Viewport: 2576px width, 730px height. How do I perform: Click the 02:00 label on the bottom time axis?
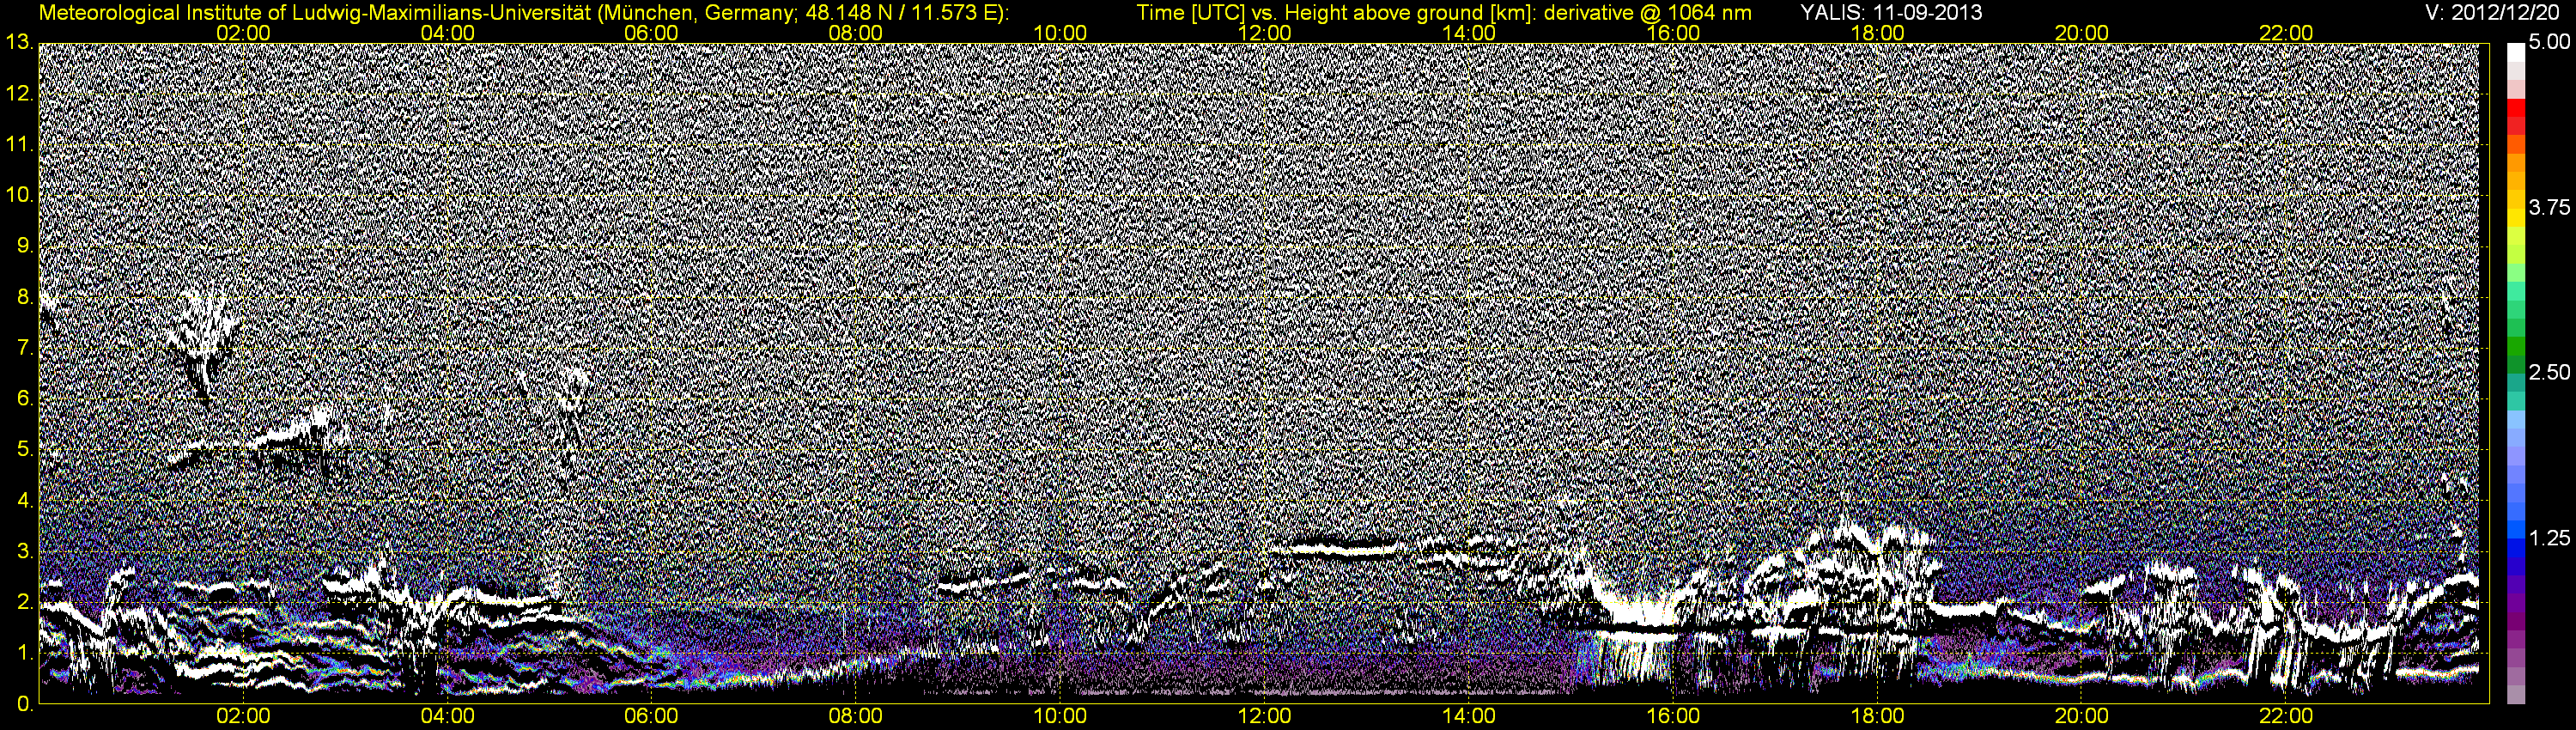(243, 716)
